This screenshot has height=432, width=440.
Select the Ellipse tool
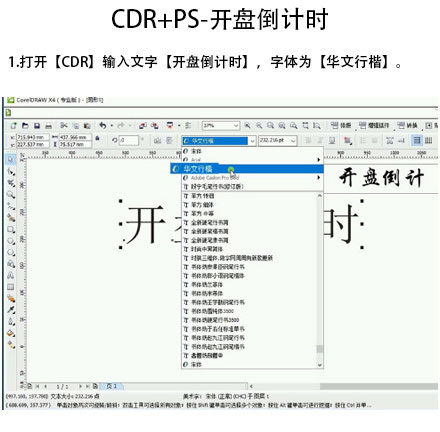tap(11, 241)
